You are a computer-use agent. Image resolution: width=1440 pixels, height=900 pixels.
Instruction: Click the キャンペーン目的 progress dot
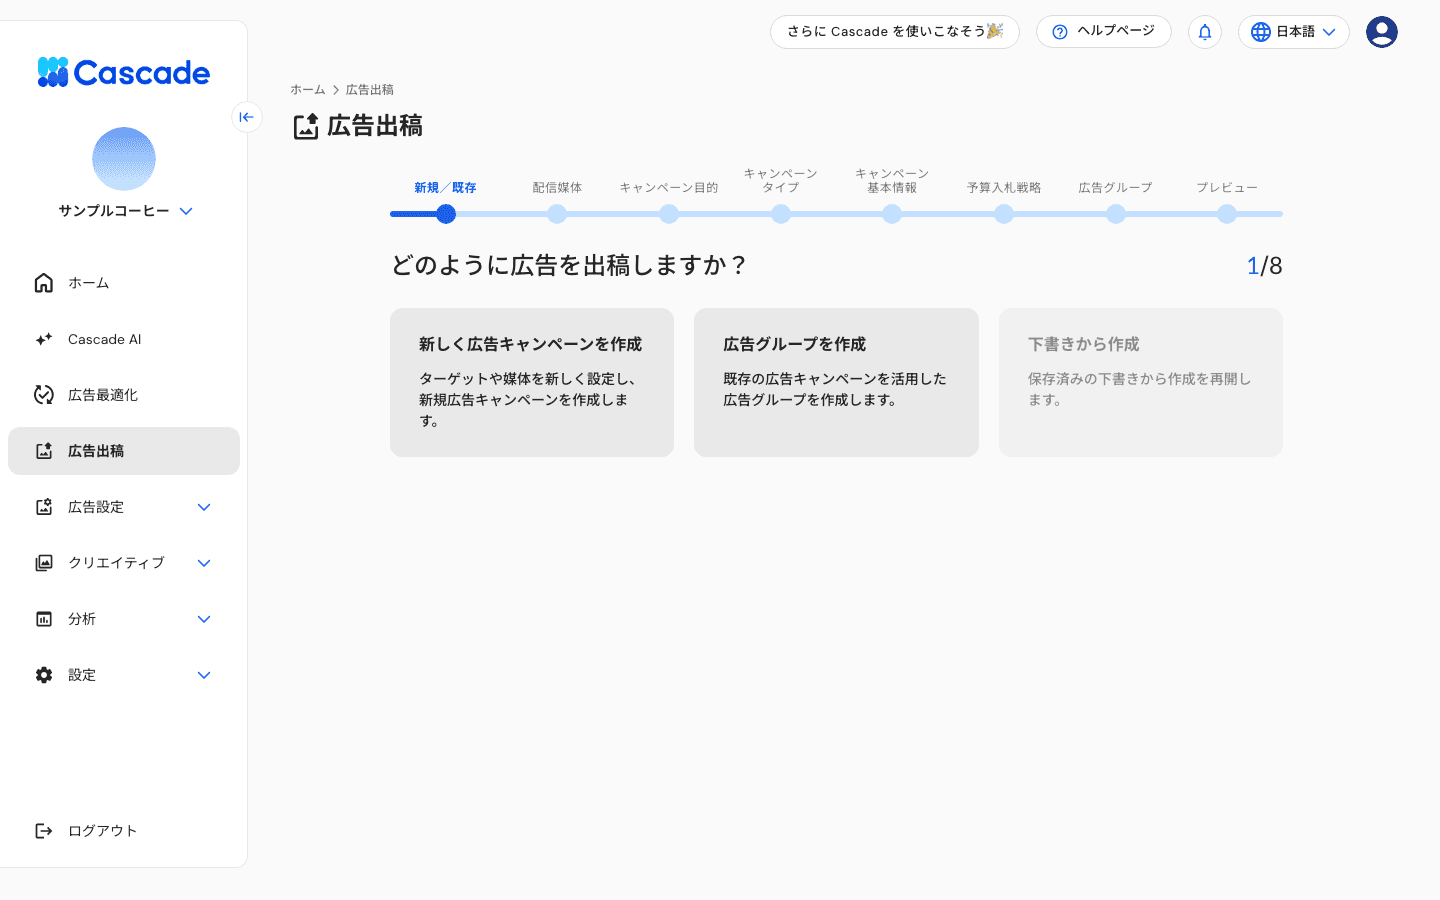pyautogui.click(x=669, y=214)
